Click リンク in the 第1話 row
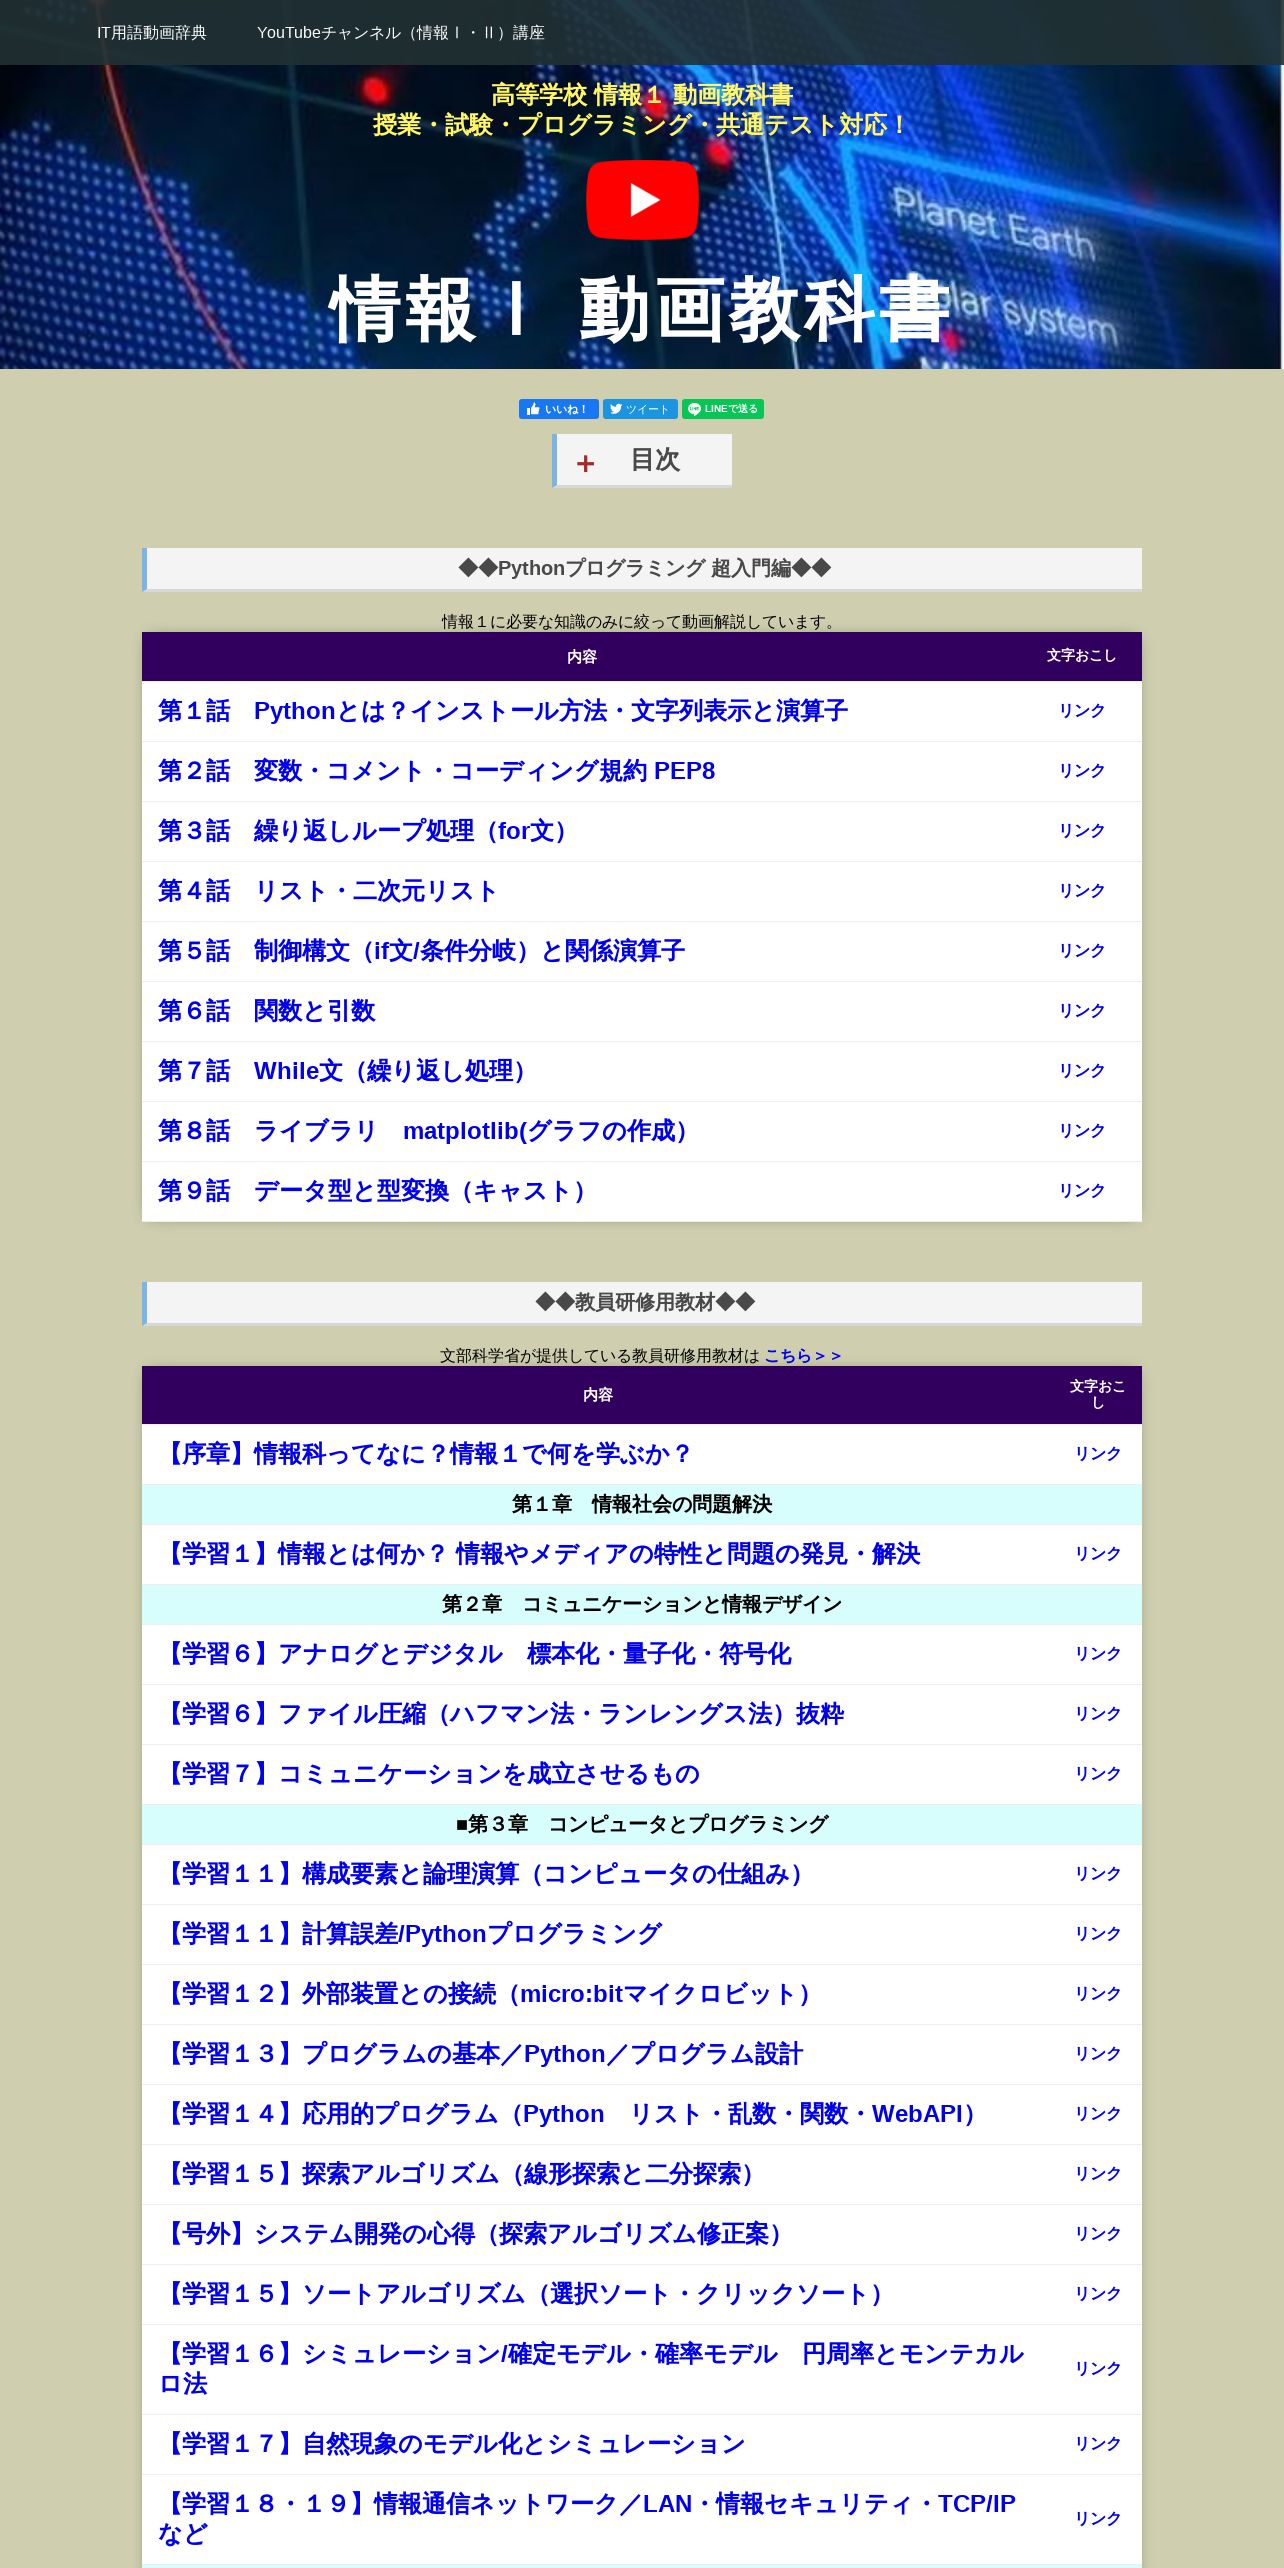 [1082, 711]
